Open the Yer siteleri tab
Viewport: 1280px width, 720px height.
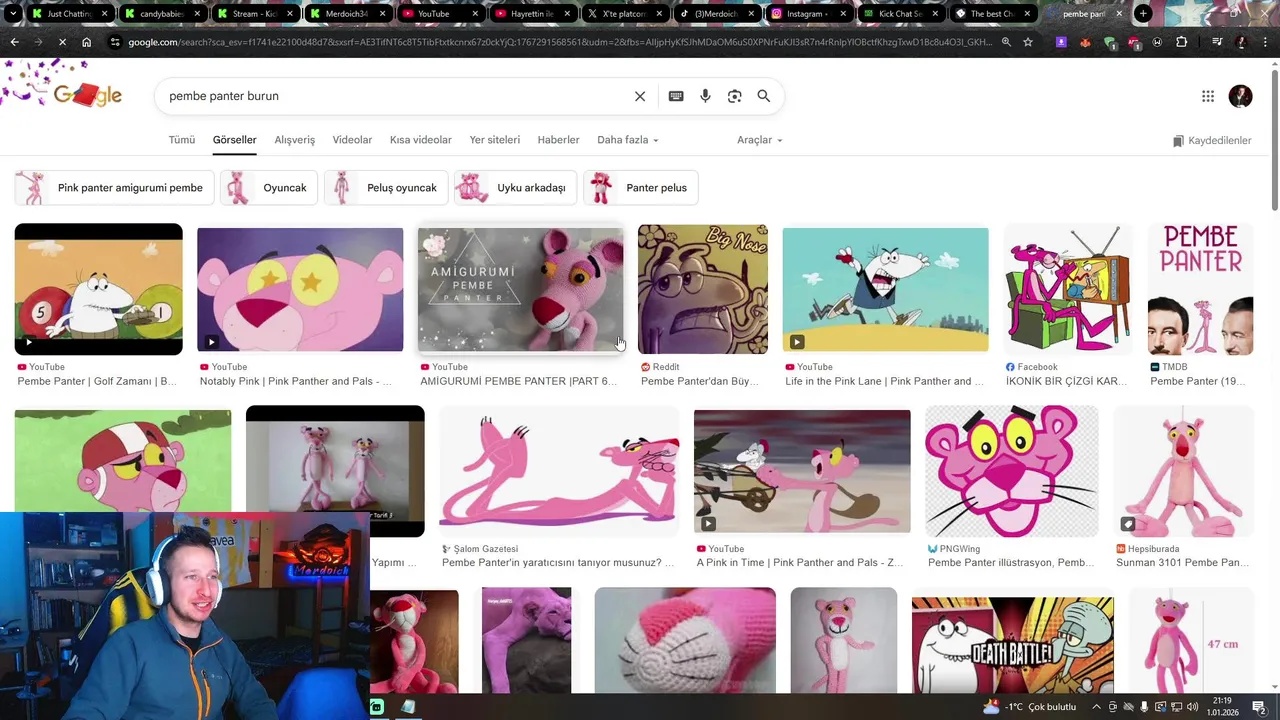[x=495, y=140]
